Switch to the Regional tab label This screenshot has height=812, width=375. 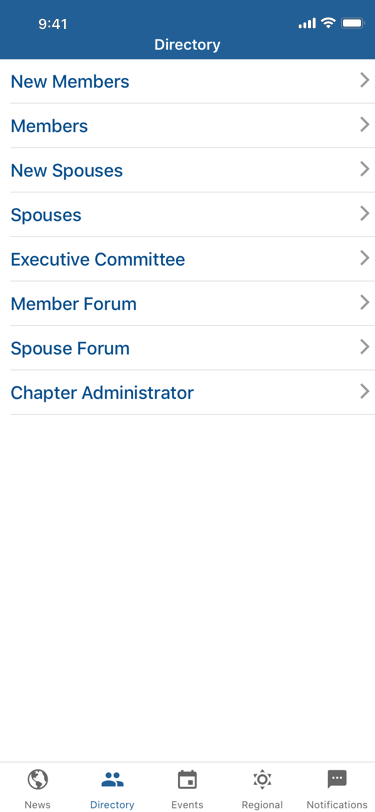pos(262,805)
